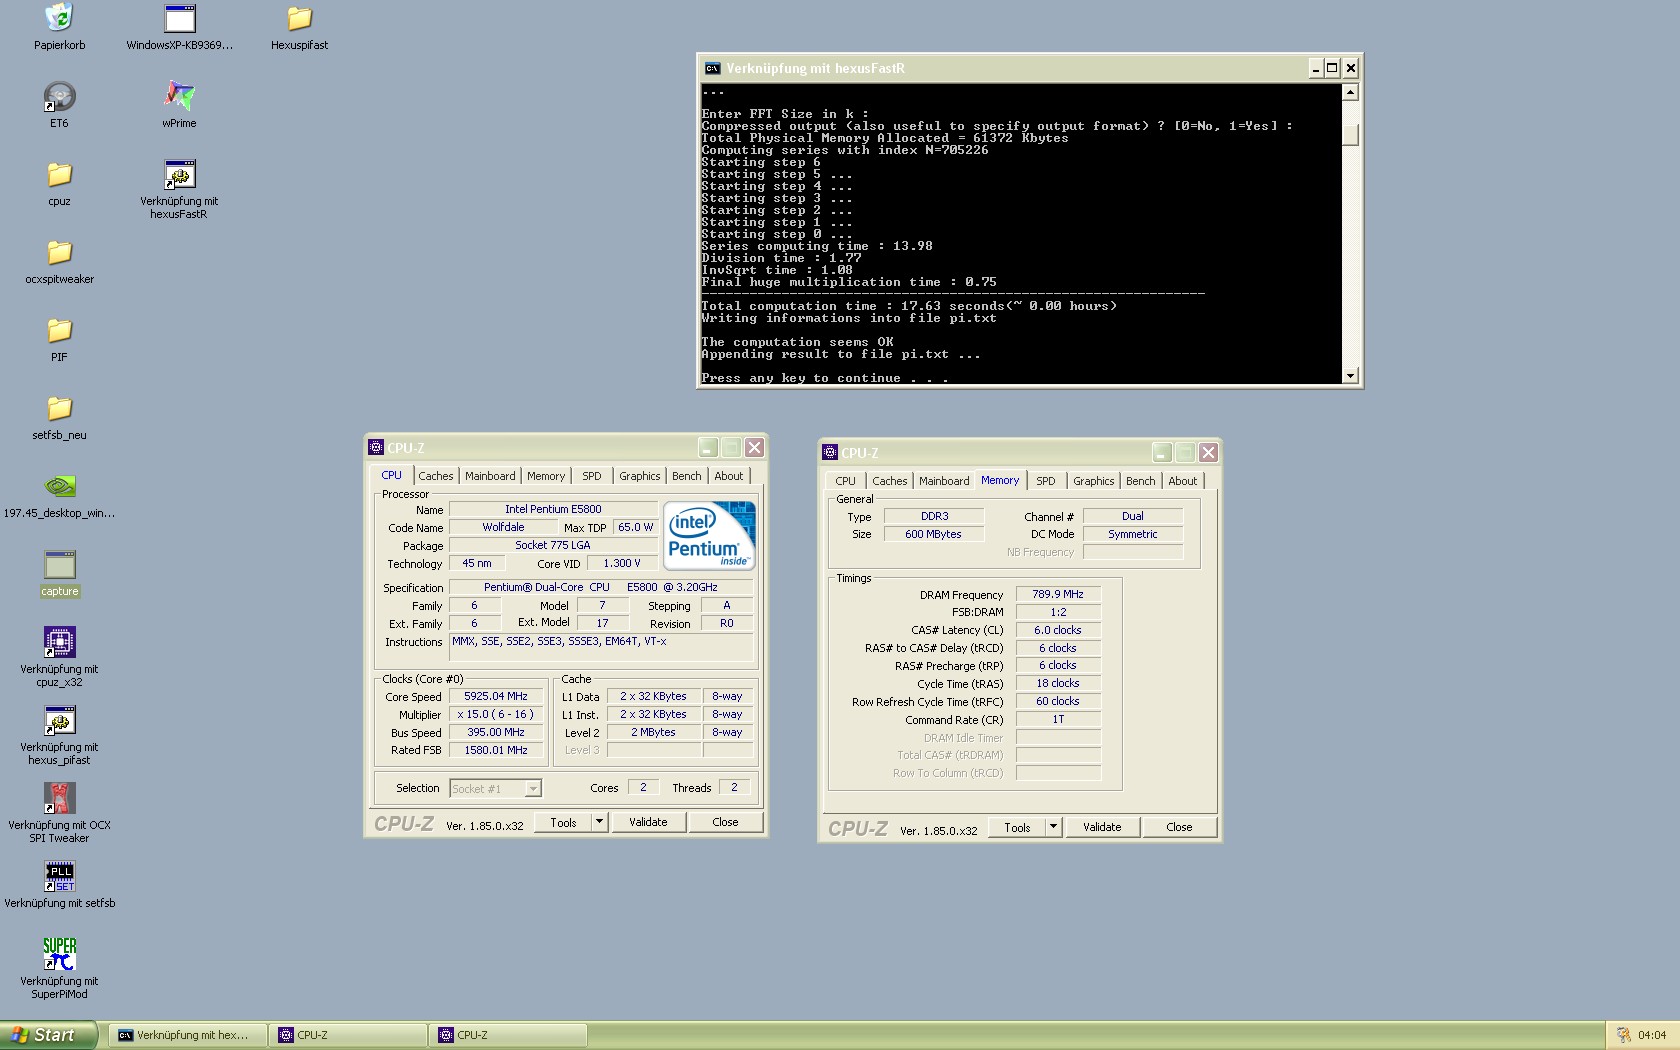Click the Core Speed 5925.04 MHz value
Screen dimensions: 1680x1050
coord(496,696)
